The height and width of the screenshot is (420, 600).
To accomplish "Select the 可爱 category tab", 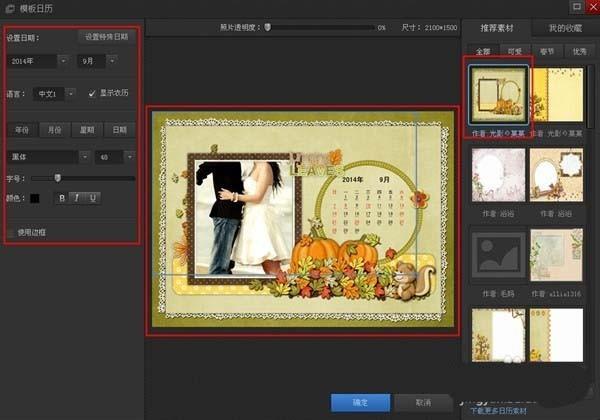I will pyautogui.click(x=515, y=51).
